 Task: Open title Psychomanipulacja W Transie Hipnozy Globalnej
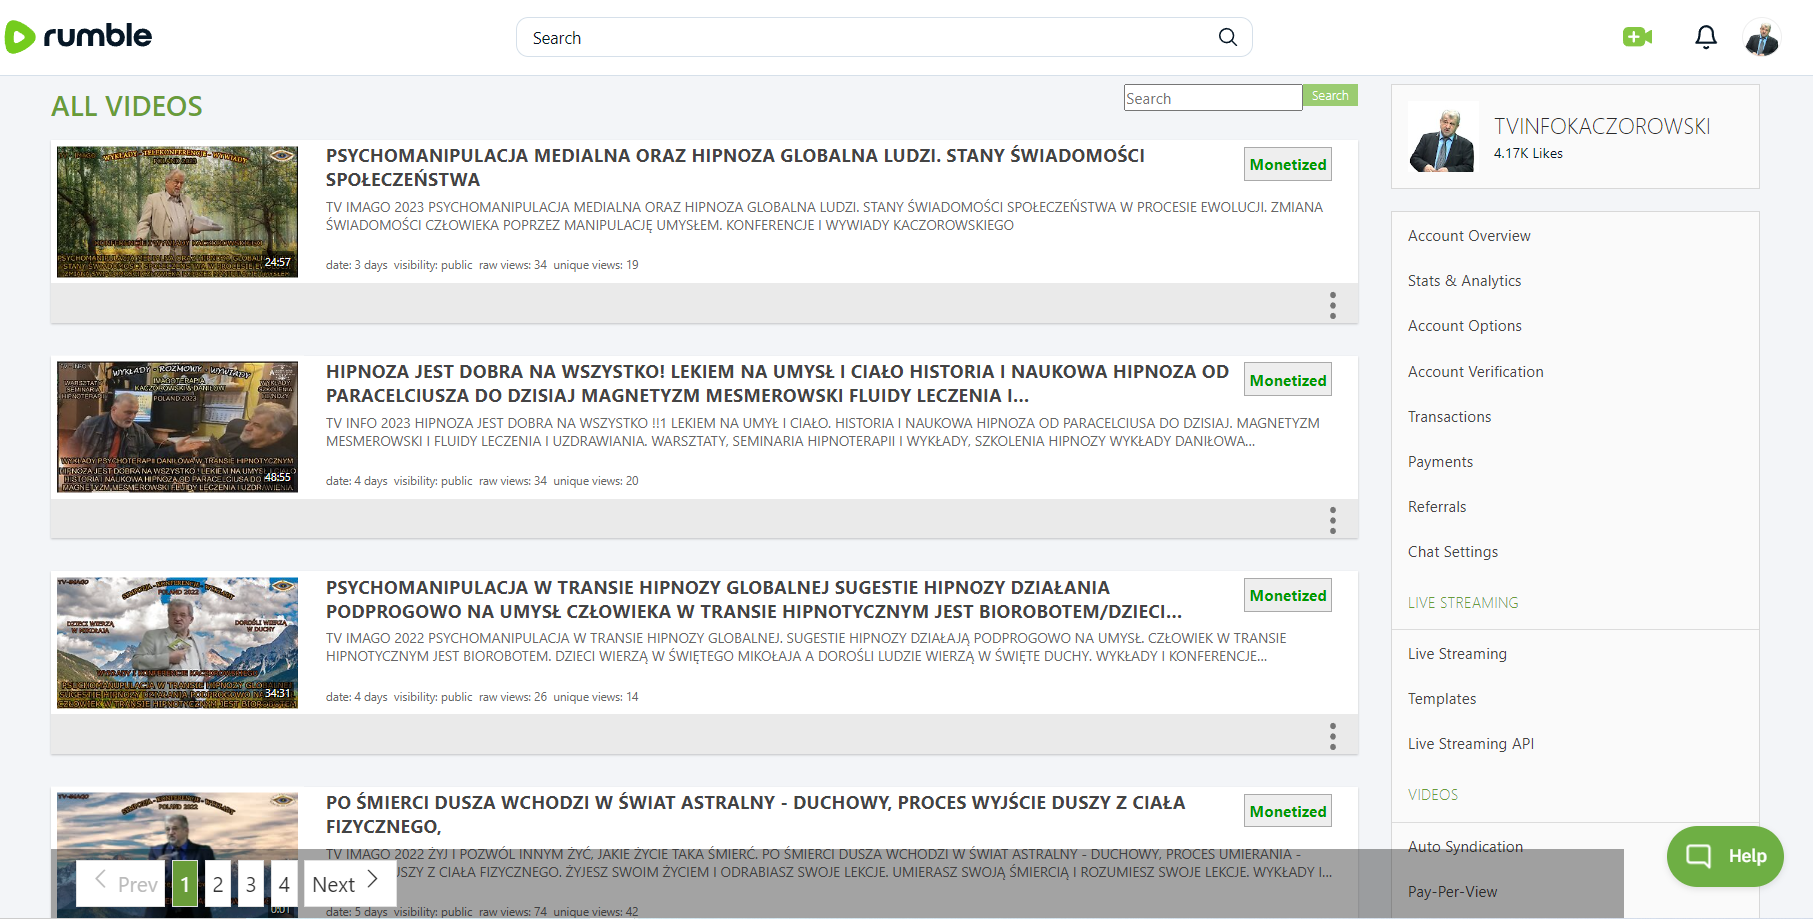click(x=754, y=599)
